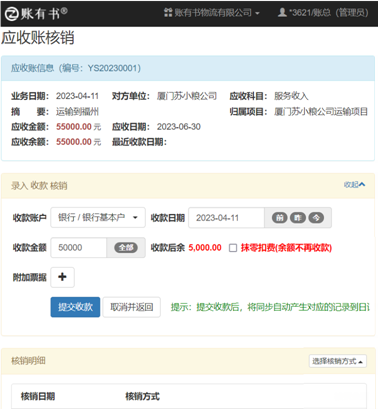Click the 2023-06-30 应收日期 value

point(179,127)
